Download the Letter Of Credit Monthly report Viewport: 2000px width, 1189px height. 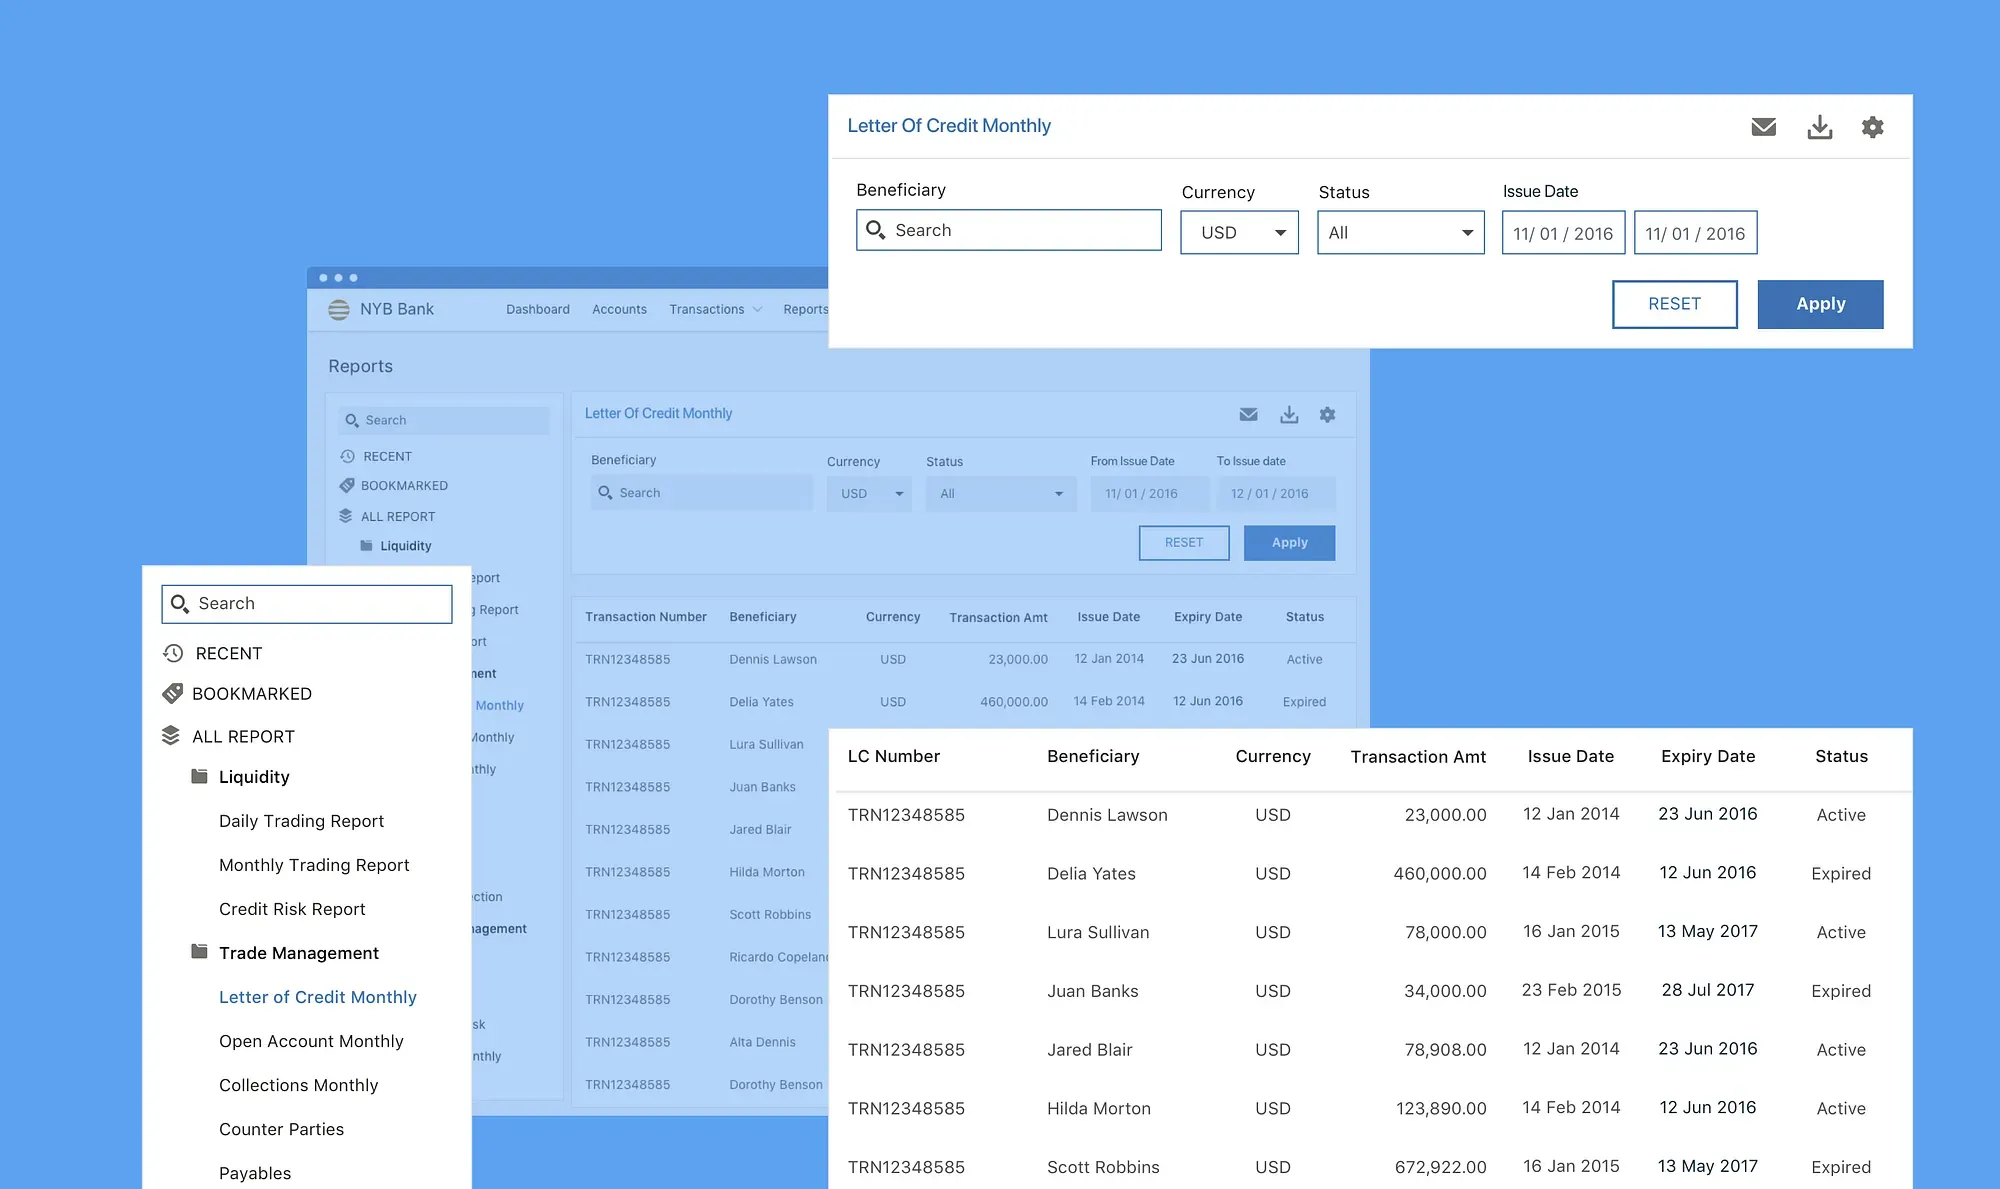[x=1819, y=127]
